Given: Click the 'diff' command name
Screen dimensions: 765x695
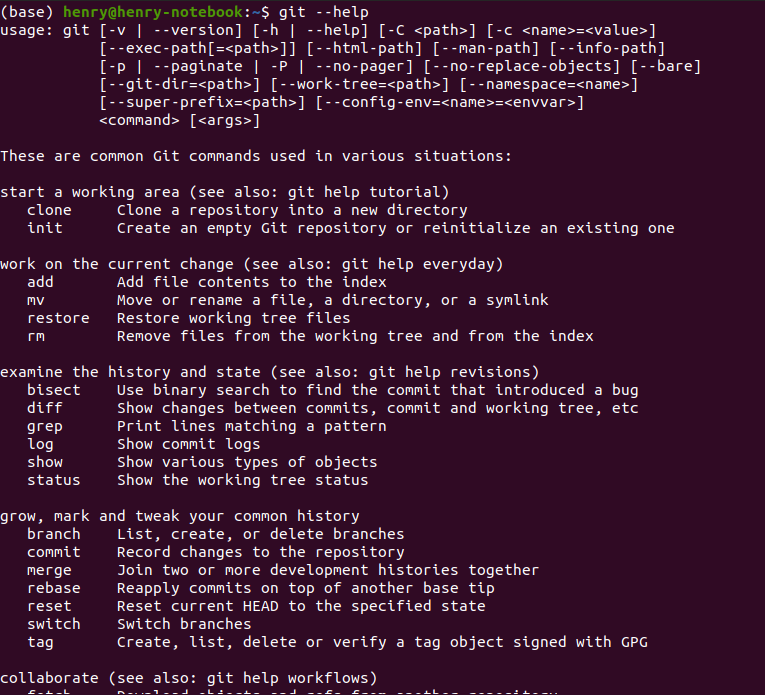Looking at the screenshot, I should point(45,408).
